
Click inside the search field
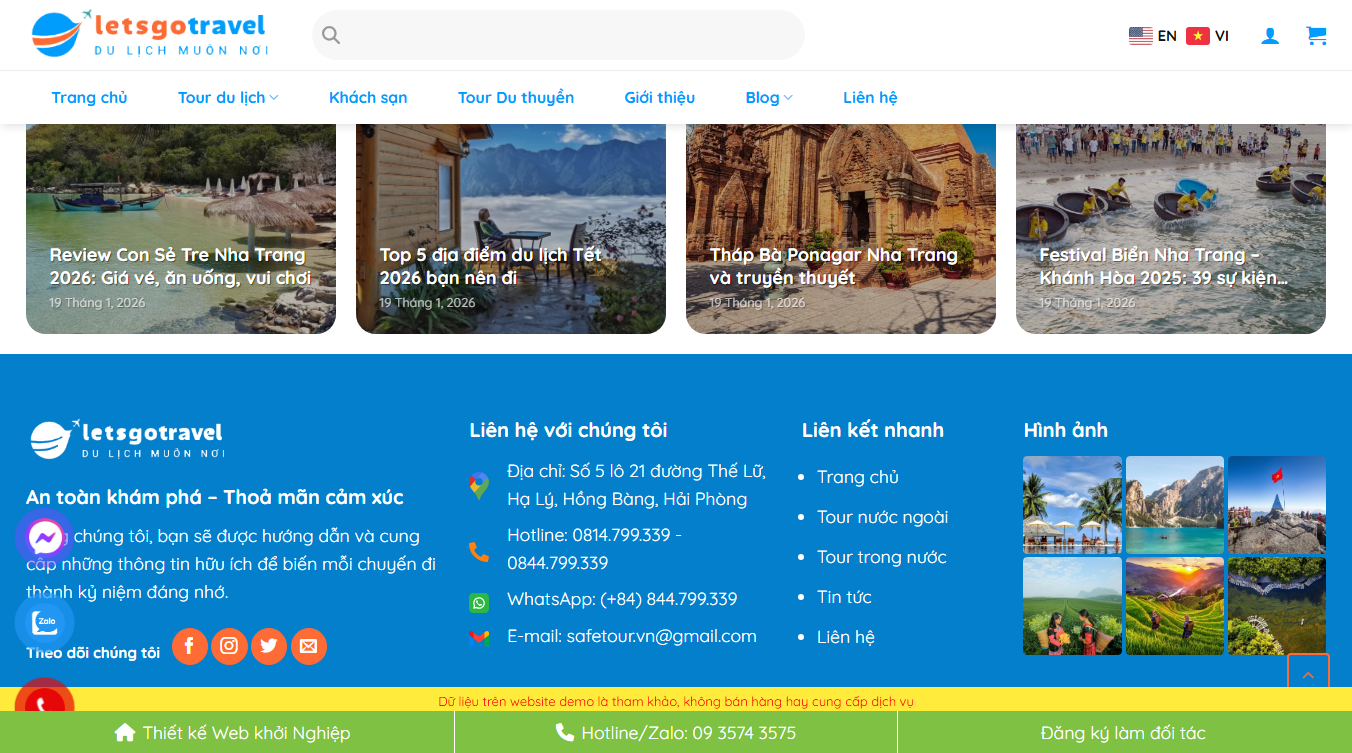(x=558, y=35)
